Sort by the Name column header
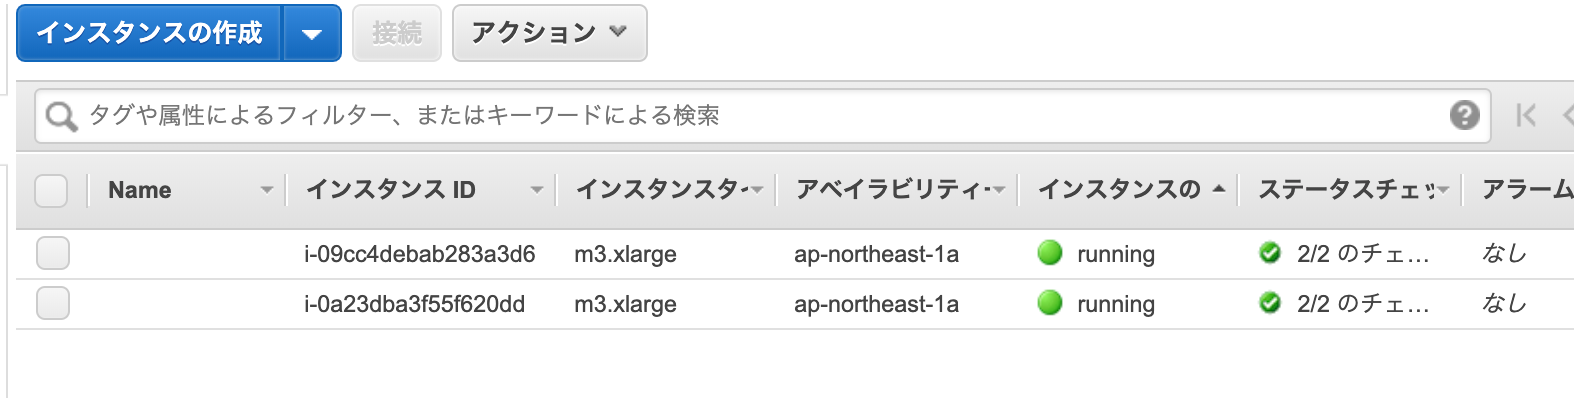The image size is (1574, 398). tap(140, 190)
